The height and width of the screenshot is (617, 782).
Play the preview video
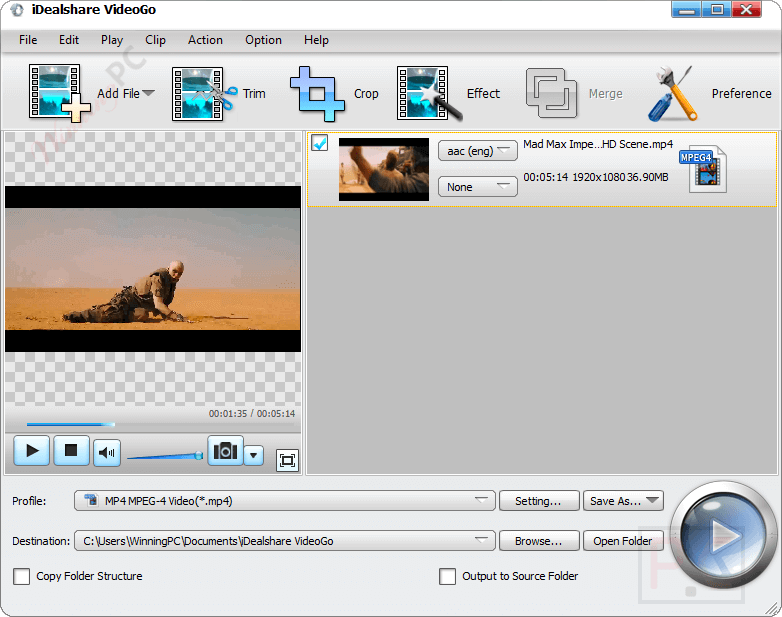31,451
